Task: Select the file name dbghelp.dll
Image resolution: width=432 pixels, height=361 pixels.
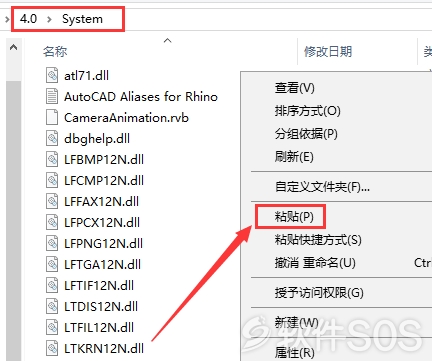Action: click(97, 139)
